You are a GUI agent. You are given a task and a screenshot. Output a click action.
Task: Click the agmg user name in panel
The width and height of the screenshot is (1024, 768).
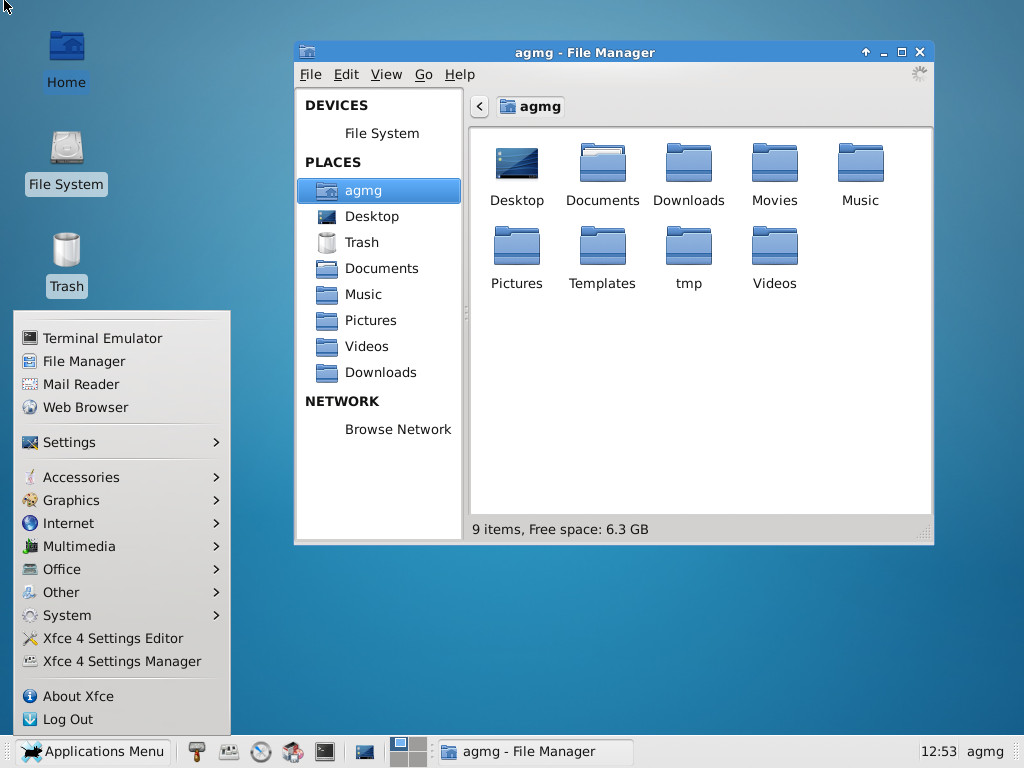pyautogui.click(x=985, y=752)
